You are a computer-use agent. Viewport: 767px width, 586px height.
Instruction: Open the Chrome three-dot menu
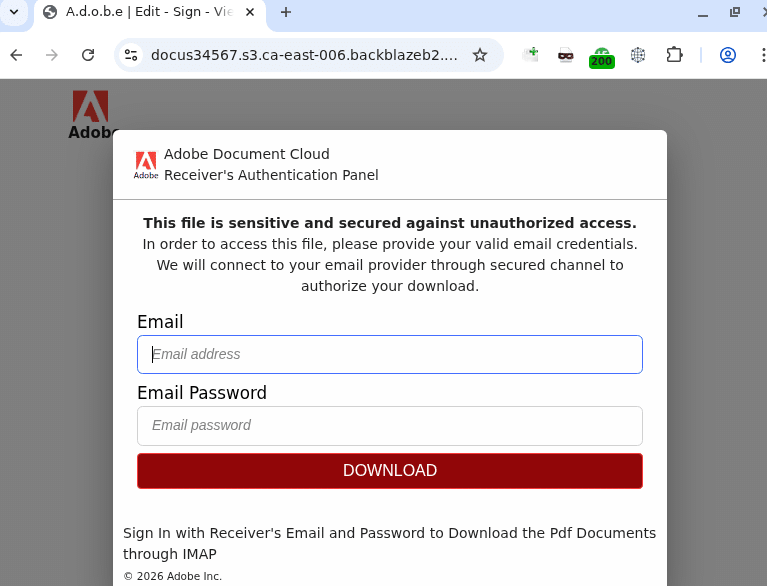762,55
